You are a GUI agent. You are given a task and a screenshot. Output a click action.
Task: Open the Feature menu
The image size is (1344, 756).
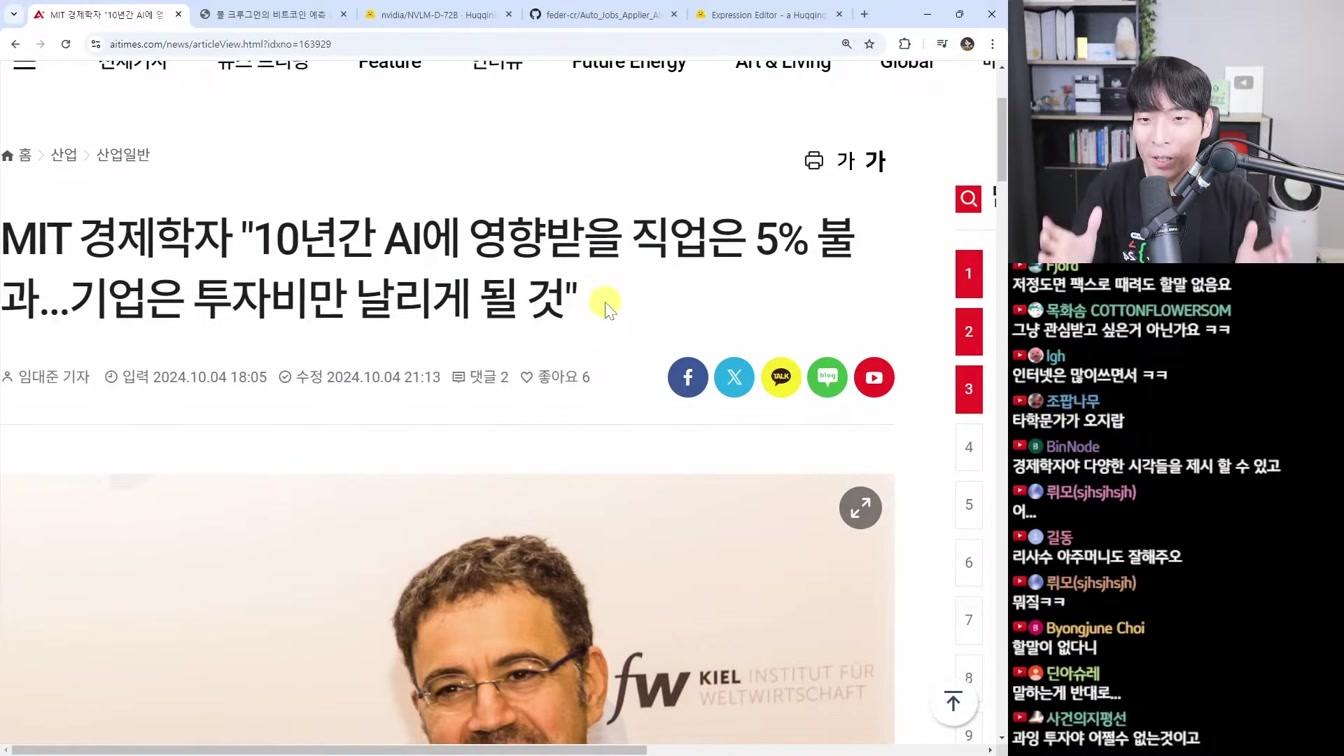coord(390,63)
